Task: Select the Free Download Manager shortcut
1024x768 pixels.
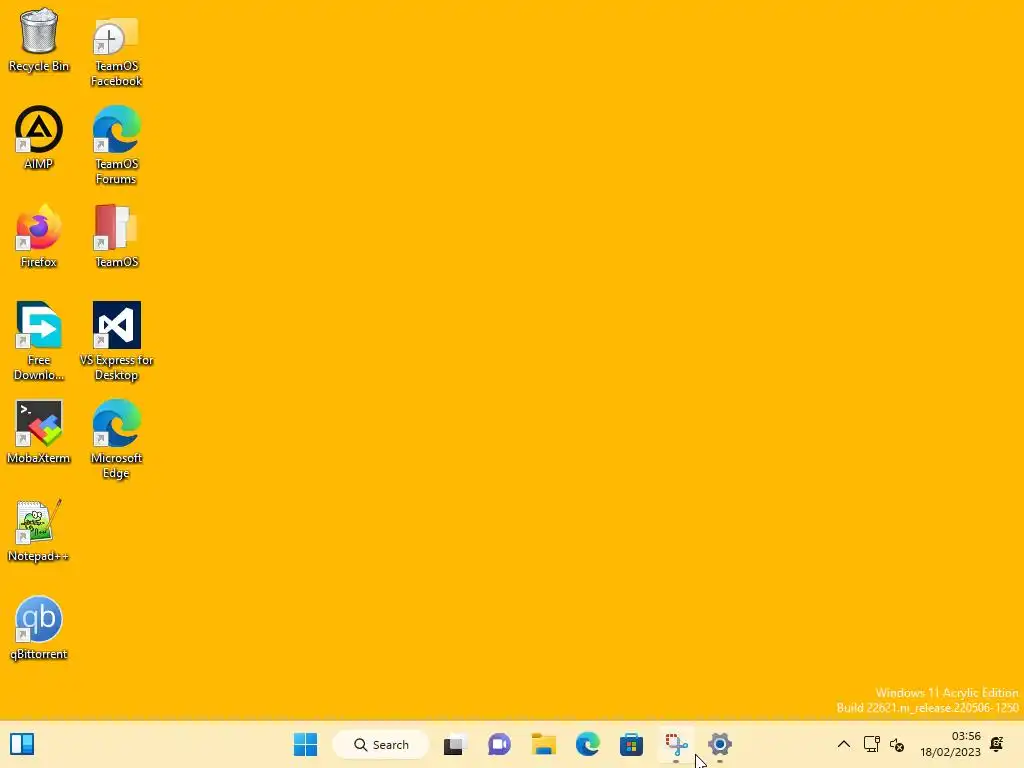Action: click(39, 342)
